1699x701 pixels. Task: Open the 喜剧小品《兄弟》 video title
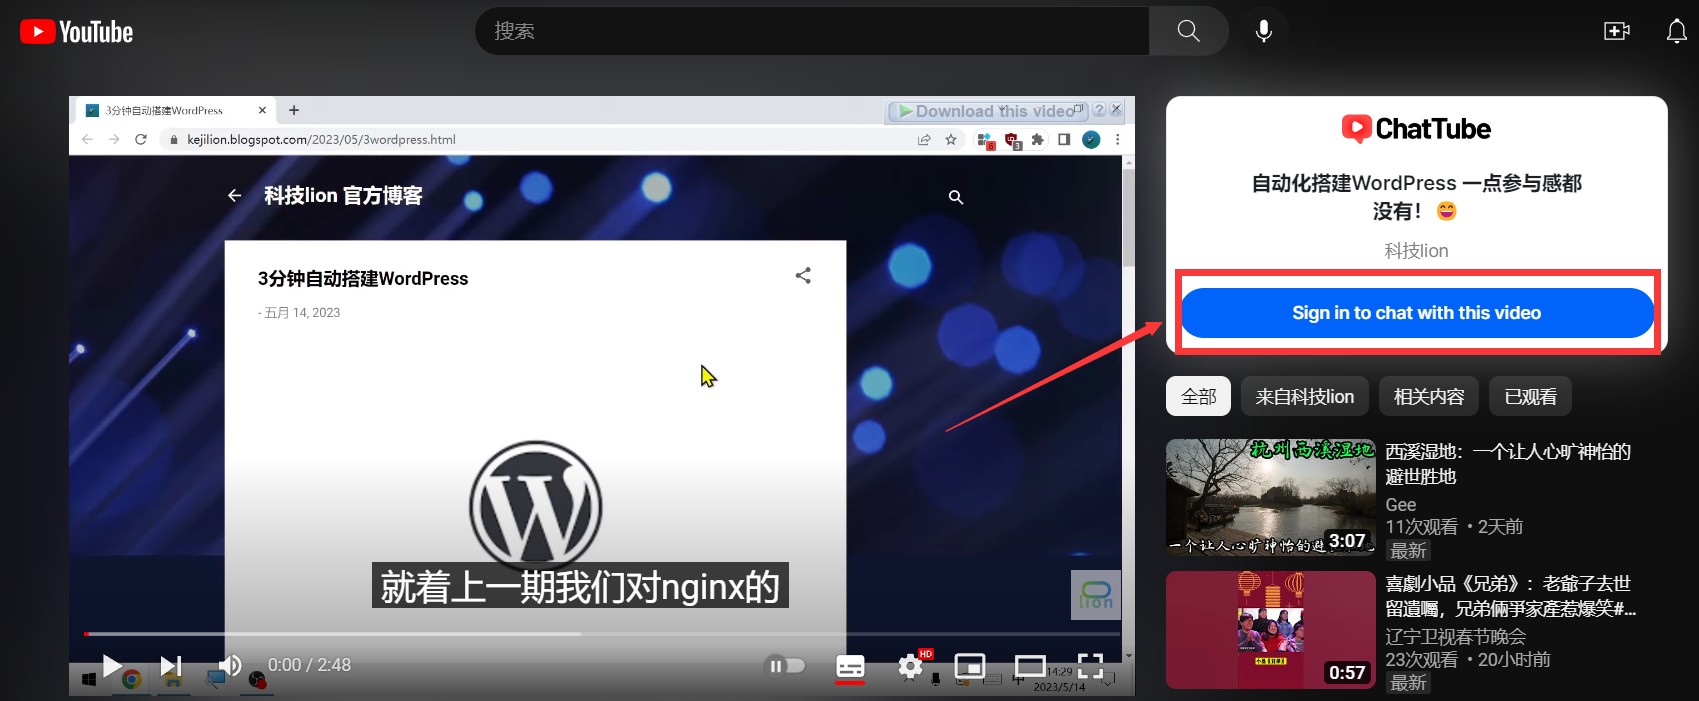[x=1510, y=596]
